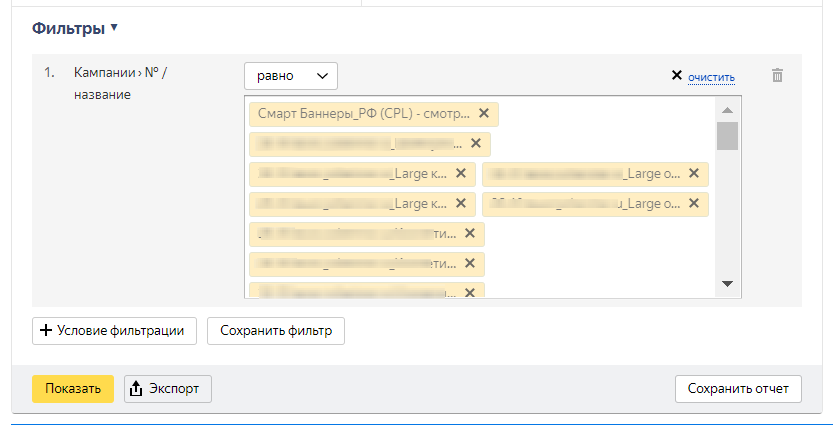Remove the "Смарт Баннеры_РФ (CPL)" campaign tag
Viewport: 833px width, 425px height.
484,114
